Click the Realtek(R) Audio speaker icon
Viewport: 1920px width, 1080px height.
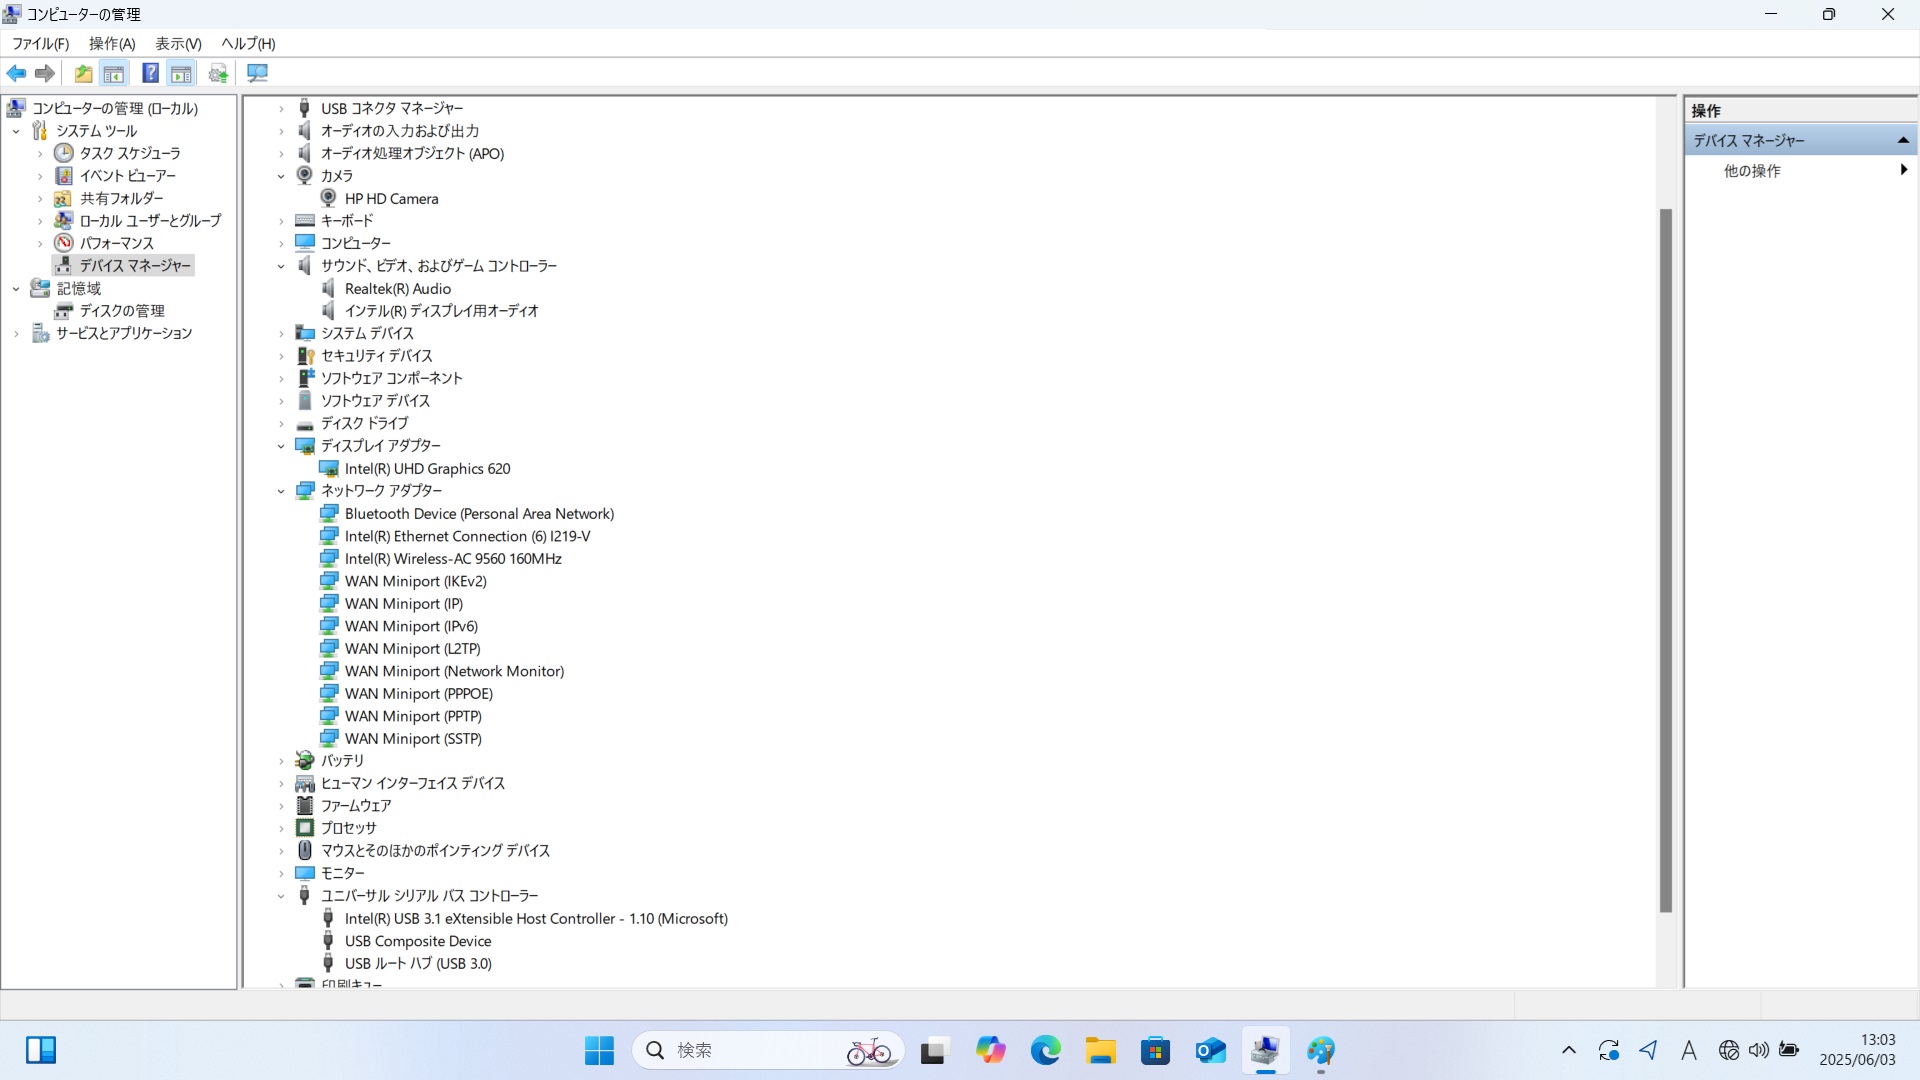click(x=328, y=288)
